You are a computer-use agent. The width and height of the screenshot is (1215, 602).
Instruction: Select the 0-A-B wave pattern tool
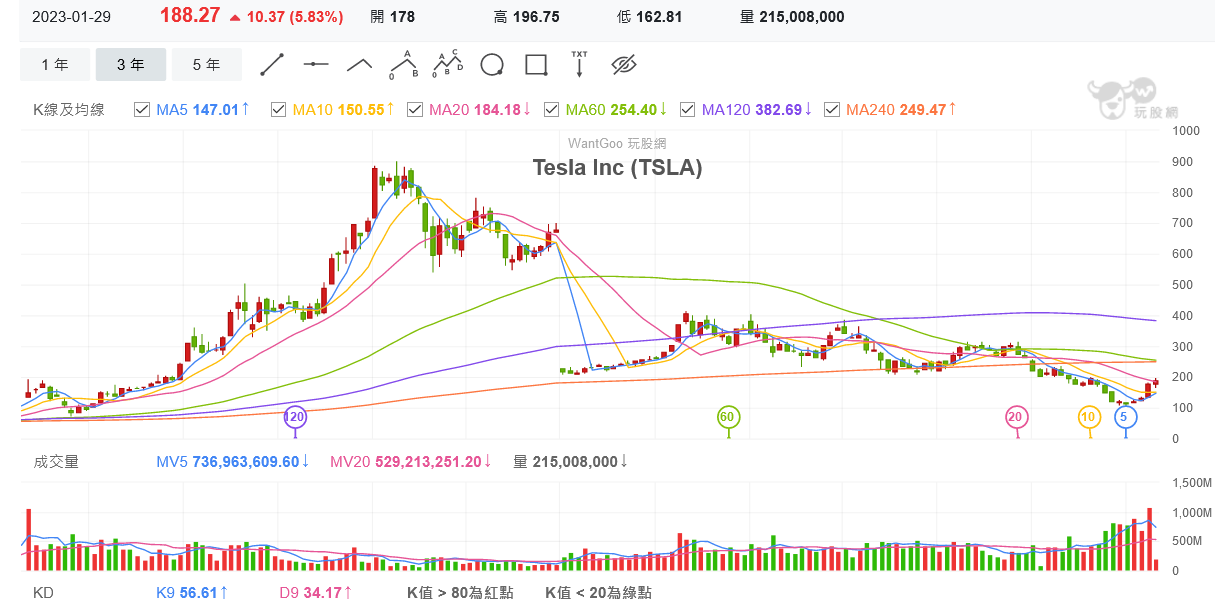click(x=403, y=64)
